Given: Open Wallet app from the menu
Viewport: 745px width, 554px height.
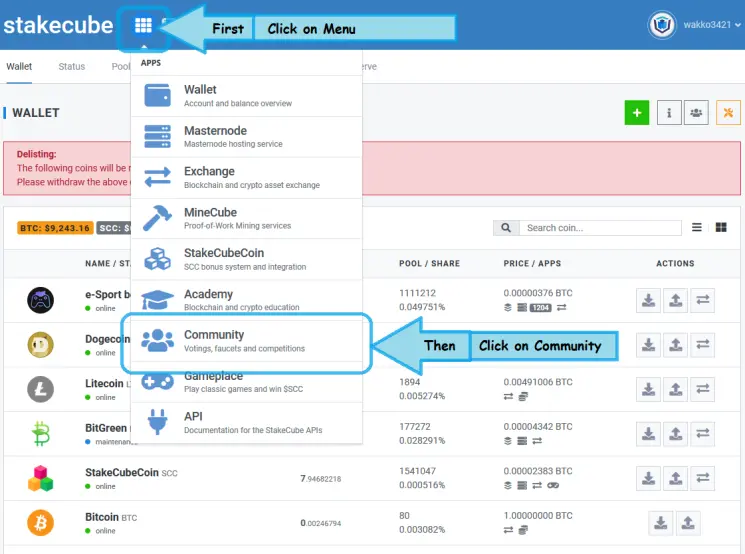Looking at the screenshot, I should click(246, 96).
